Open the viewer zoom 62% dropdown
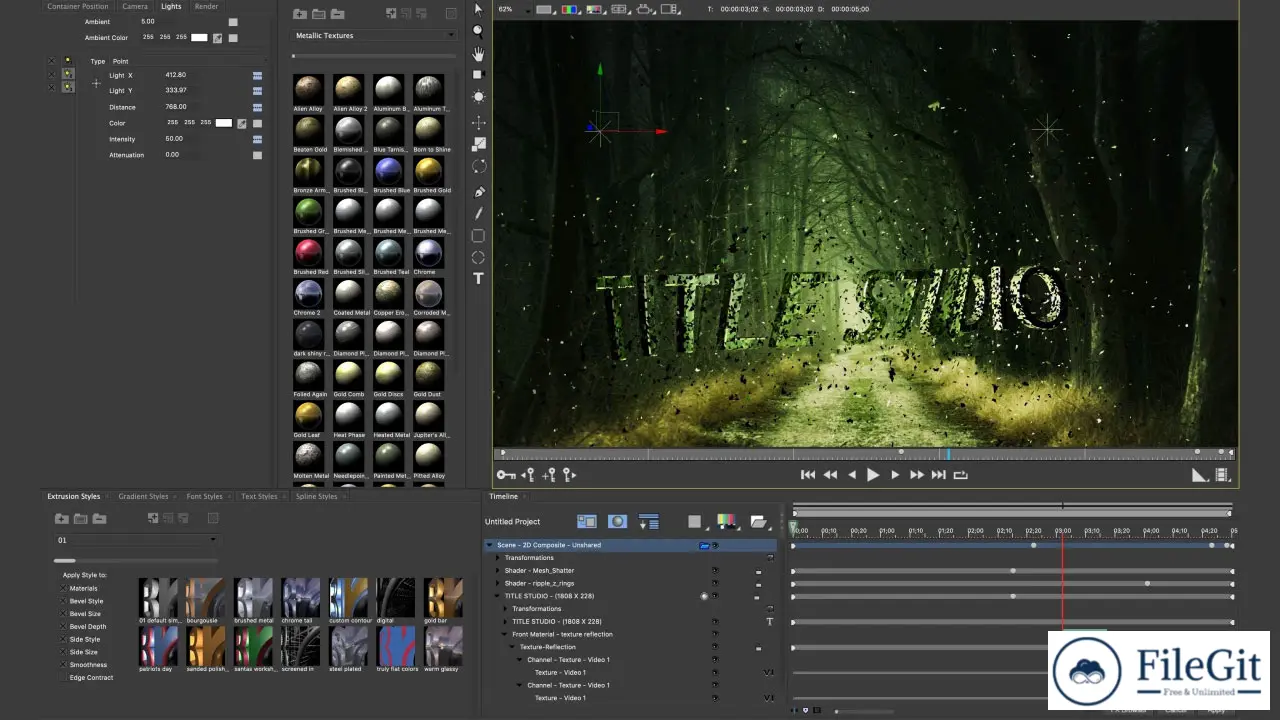The height and width of the screenshot is (720, 1280). pos(513,9)
